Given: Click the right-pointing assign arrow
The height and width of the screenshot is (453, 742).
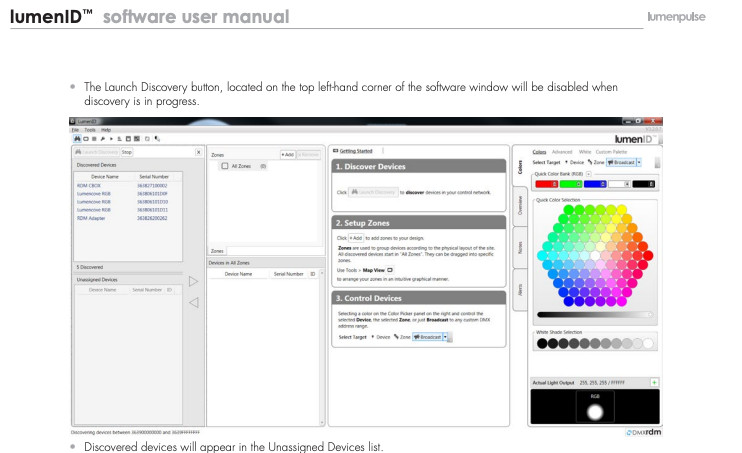Looking at the screenshot, I should tap(194, 282).
